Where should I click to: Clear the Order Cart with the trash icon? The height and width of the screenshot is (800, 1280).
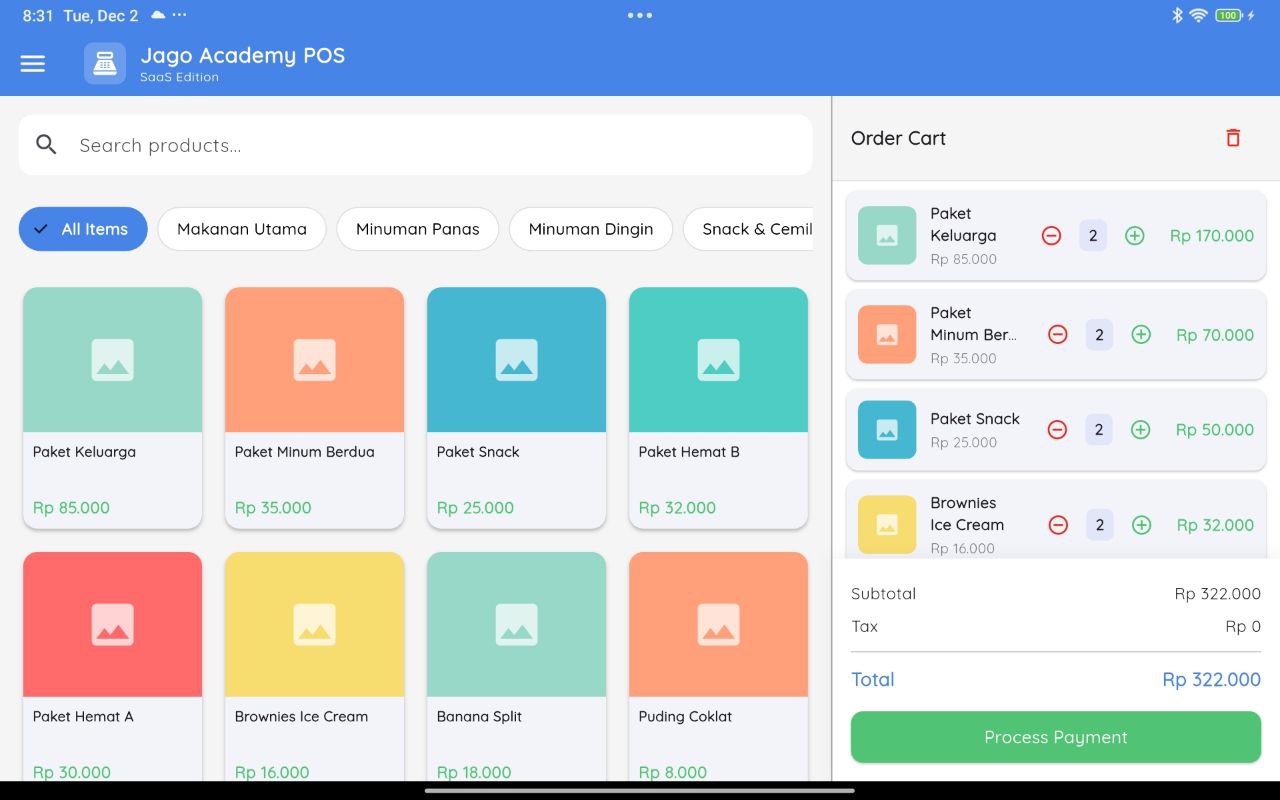pyautogui.click(x=1232, y=137)
